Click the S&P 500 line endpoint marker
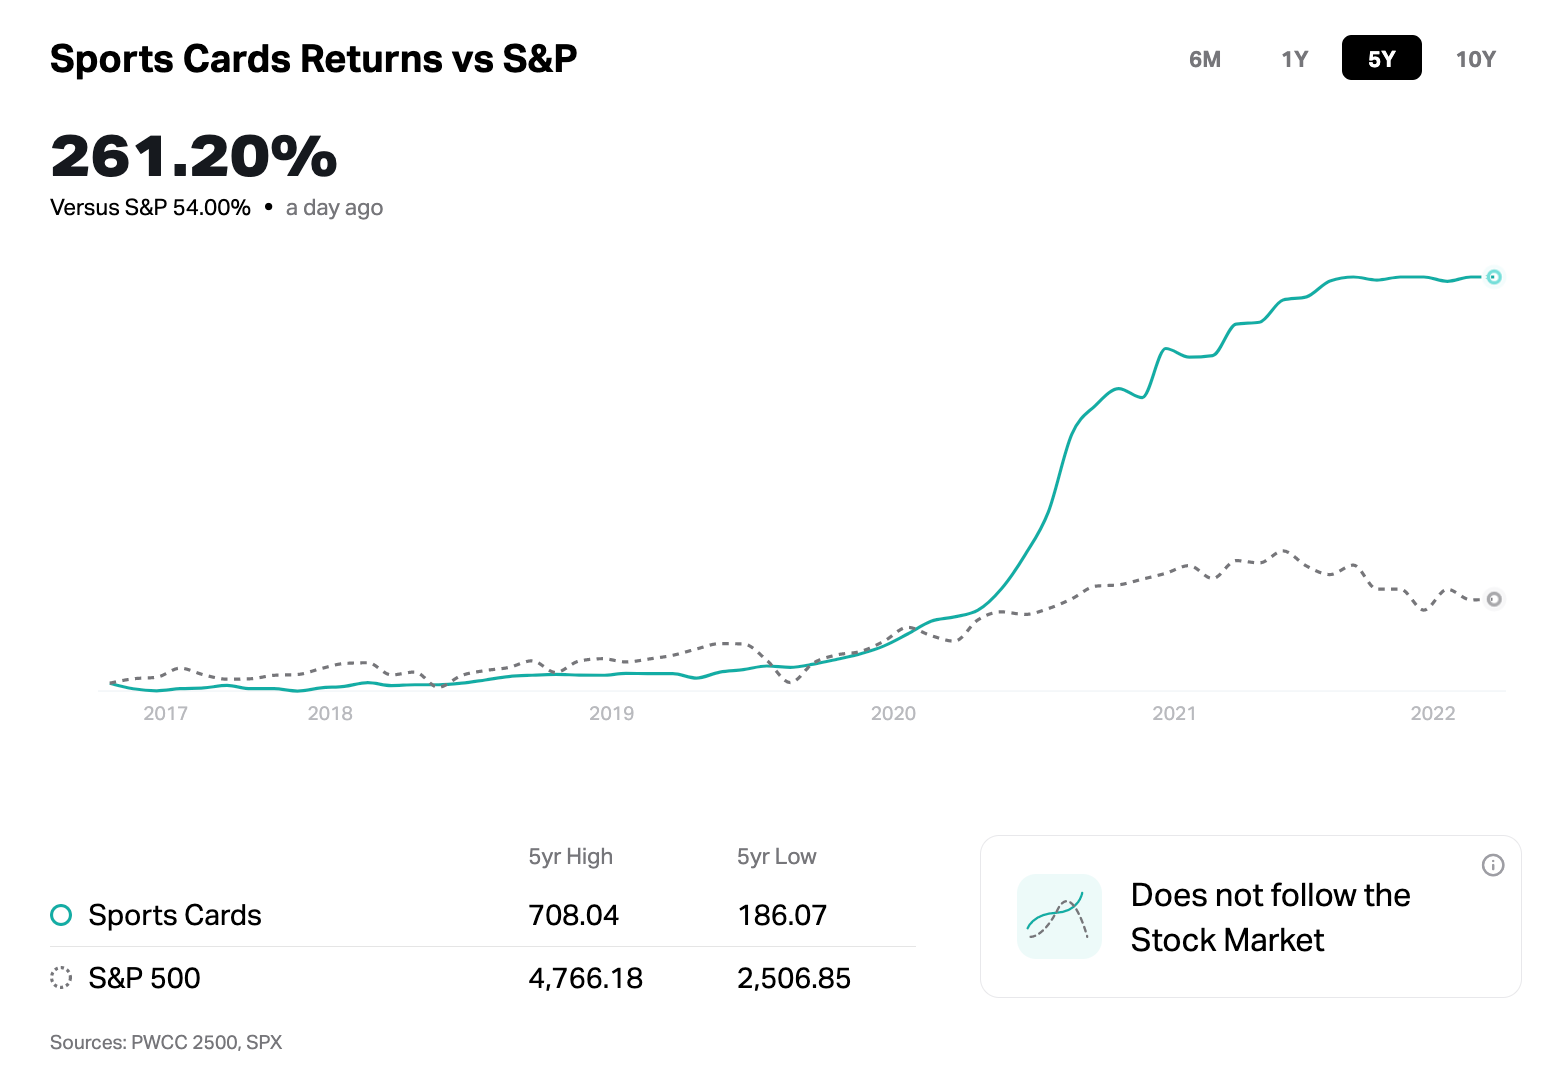Image resolution: width=1562 pixels, height=1086 pixels. click(x=1494, y=599)
